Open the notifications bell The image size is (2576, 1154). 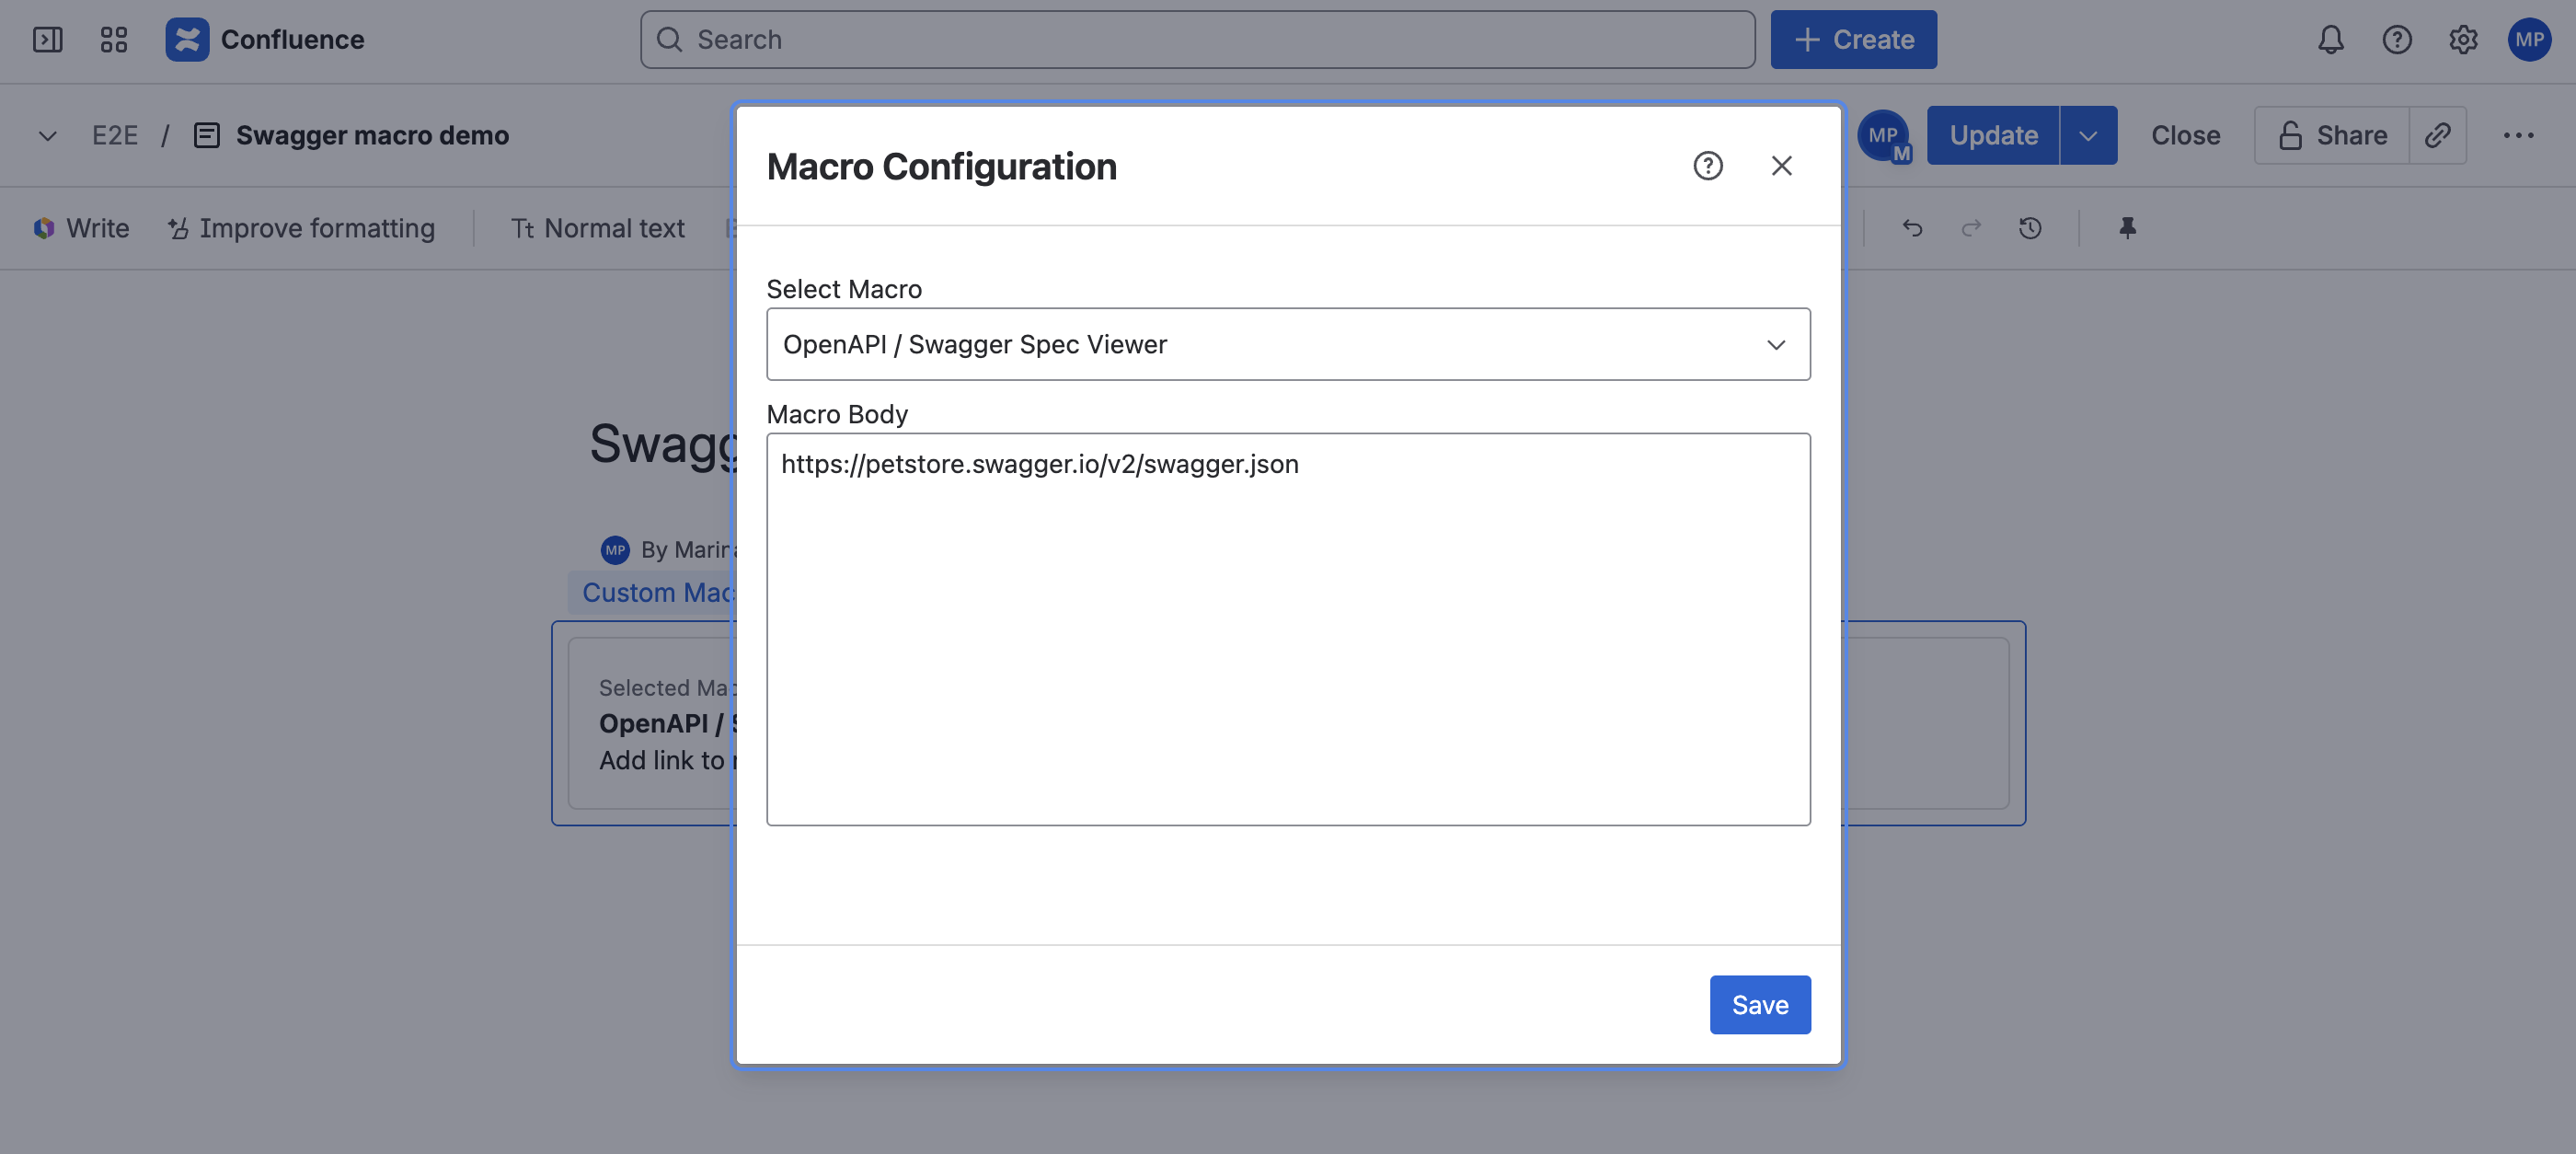(x=2330, y=40)
